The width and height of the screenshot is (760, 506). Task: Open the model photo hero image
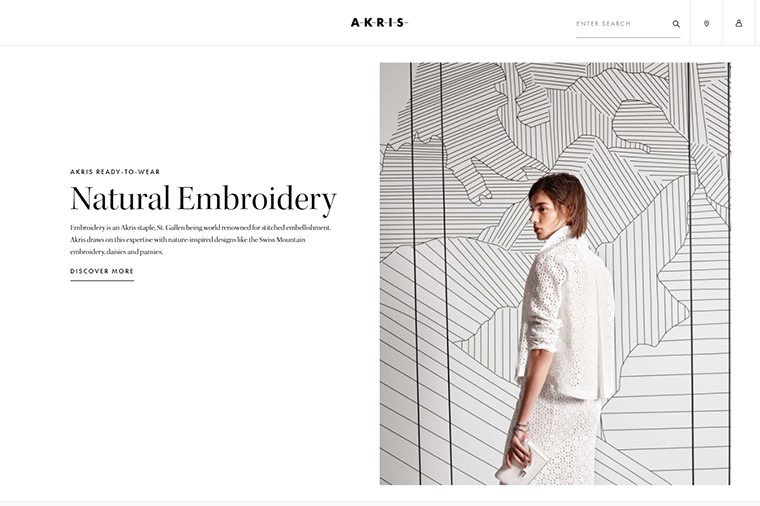[555, 273]
